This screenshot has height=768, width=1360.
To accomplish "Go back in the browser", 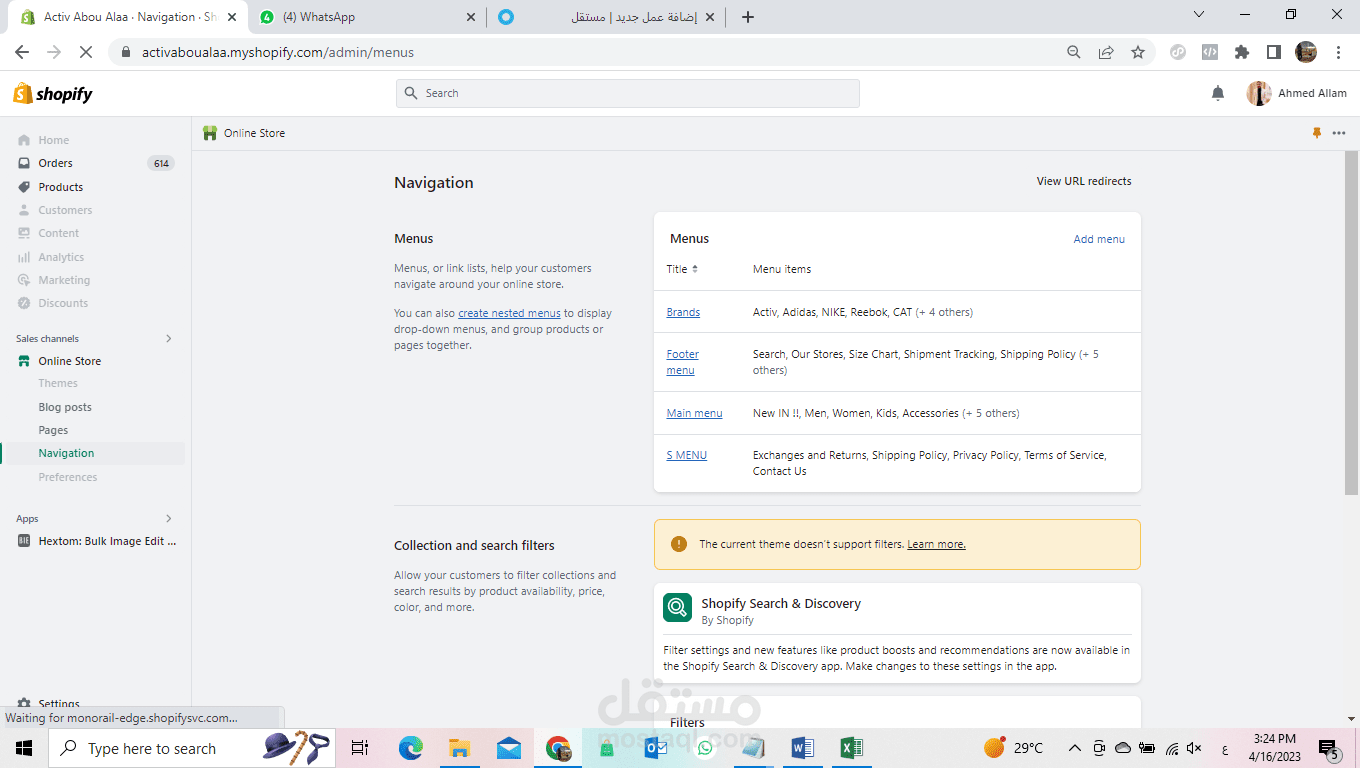I will pos(22,52).
